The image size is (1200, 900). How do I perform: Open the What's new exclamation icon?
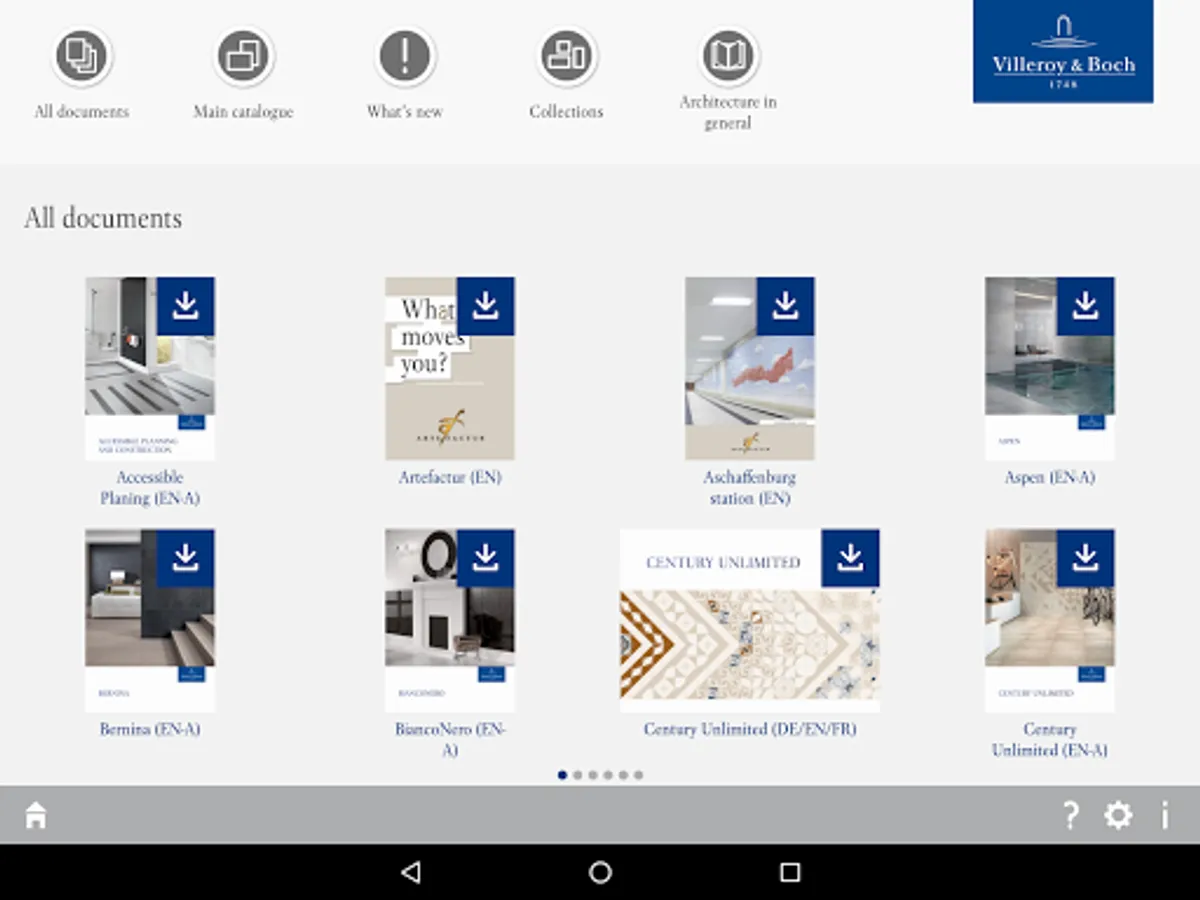pos(405,56)
